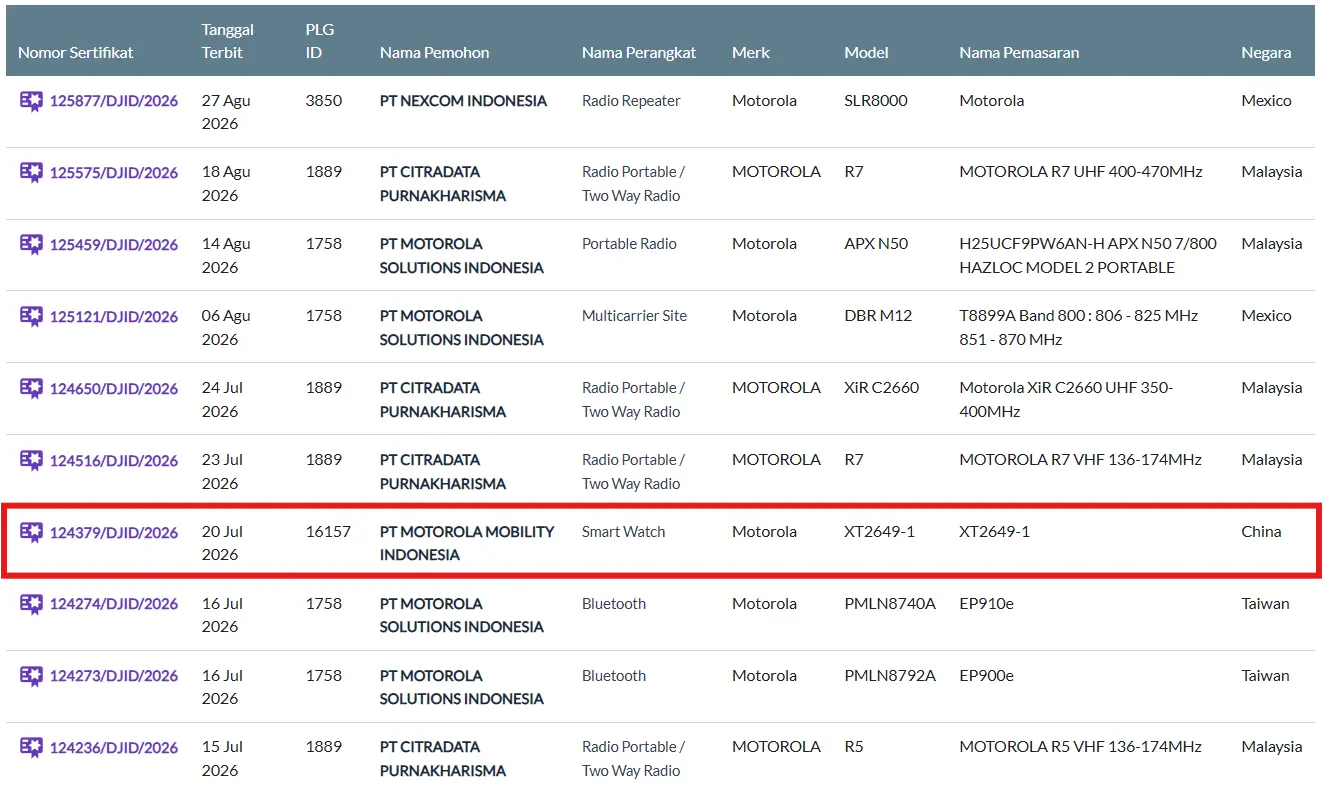
Task: Click certificate icon beside 125121/DJID/2026
Action: [31, 317]
